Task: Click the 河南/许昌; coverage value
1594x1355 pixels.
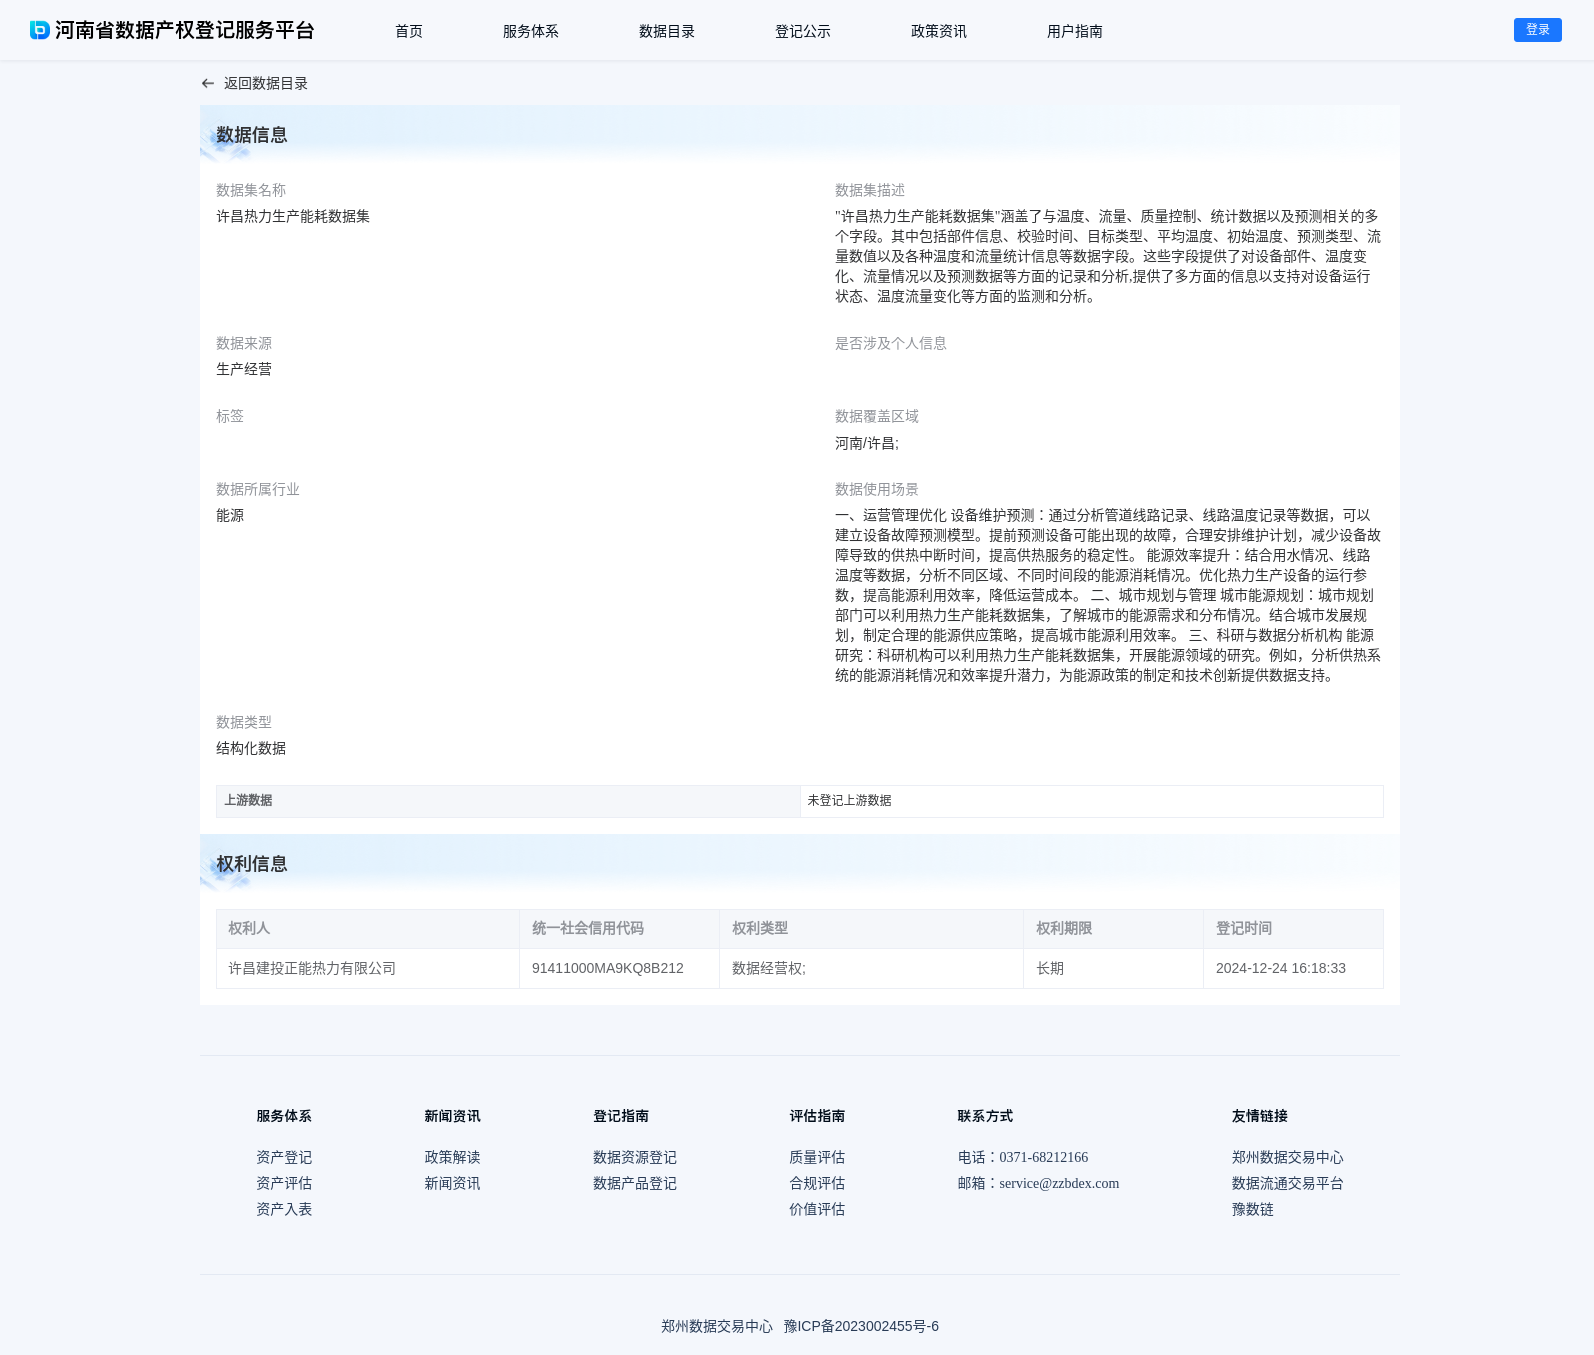Action: coord(867,443)
